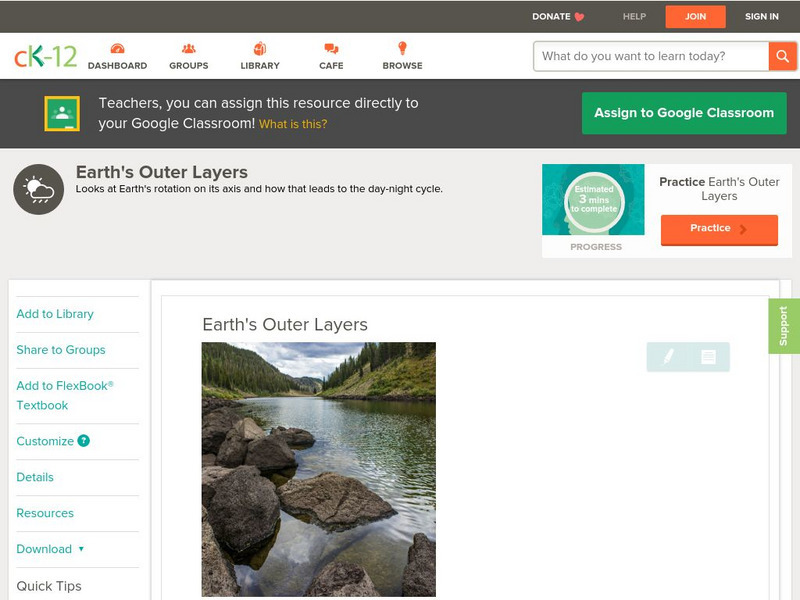Screen dimensions: 800x600
Task: Open the CK-12 logo home link
Action: [x=45, y=56]
